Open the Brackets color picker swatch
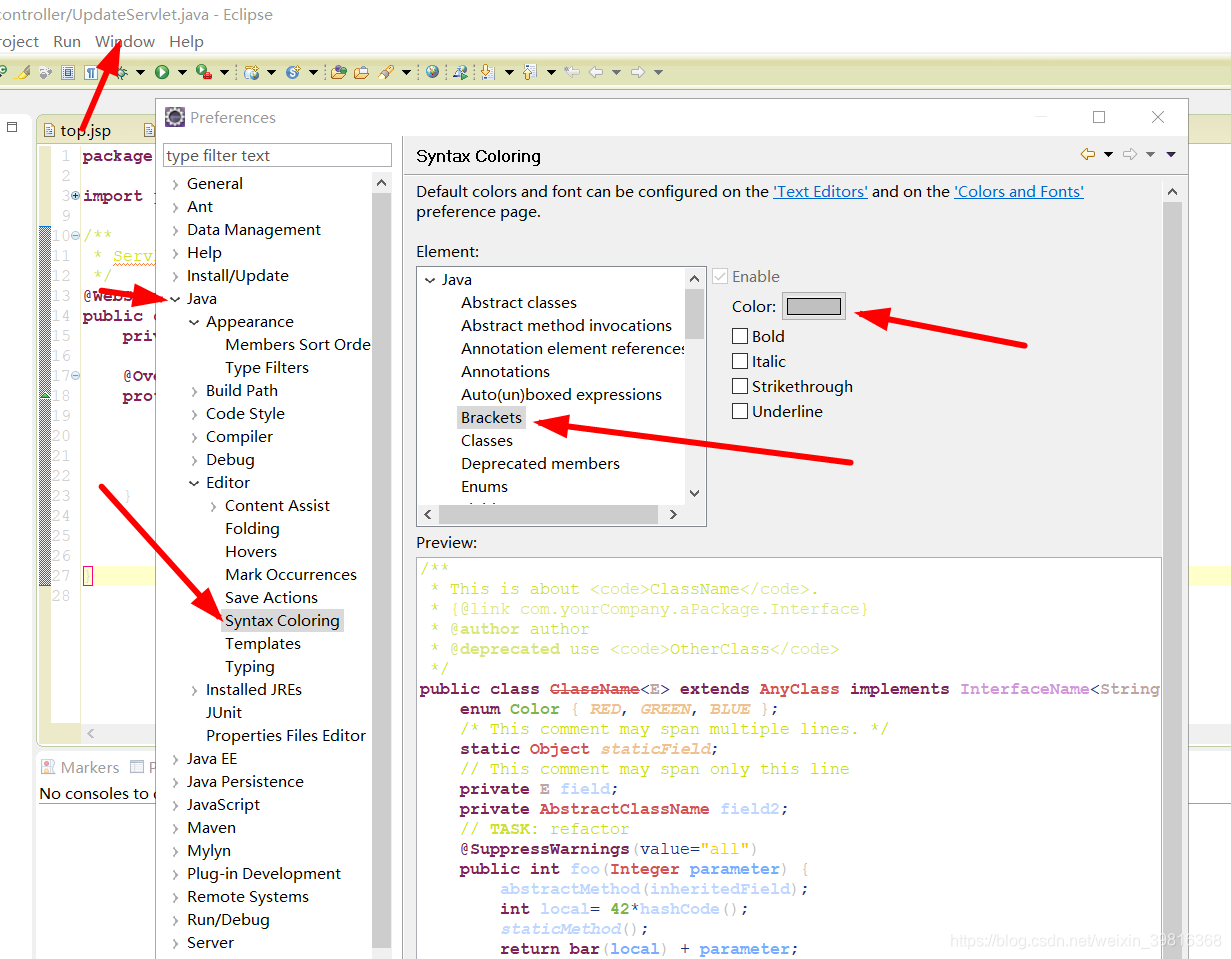 pyautogui.click(x=814, y=306)
